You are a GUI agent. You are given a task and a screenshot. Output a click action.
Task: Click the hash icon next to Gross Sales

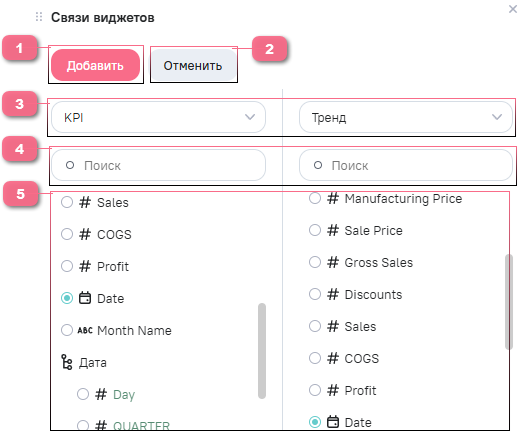click(x=333, y=262)
